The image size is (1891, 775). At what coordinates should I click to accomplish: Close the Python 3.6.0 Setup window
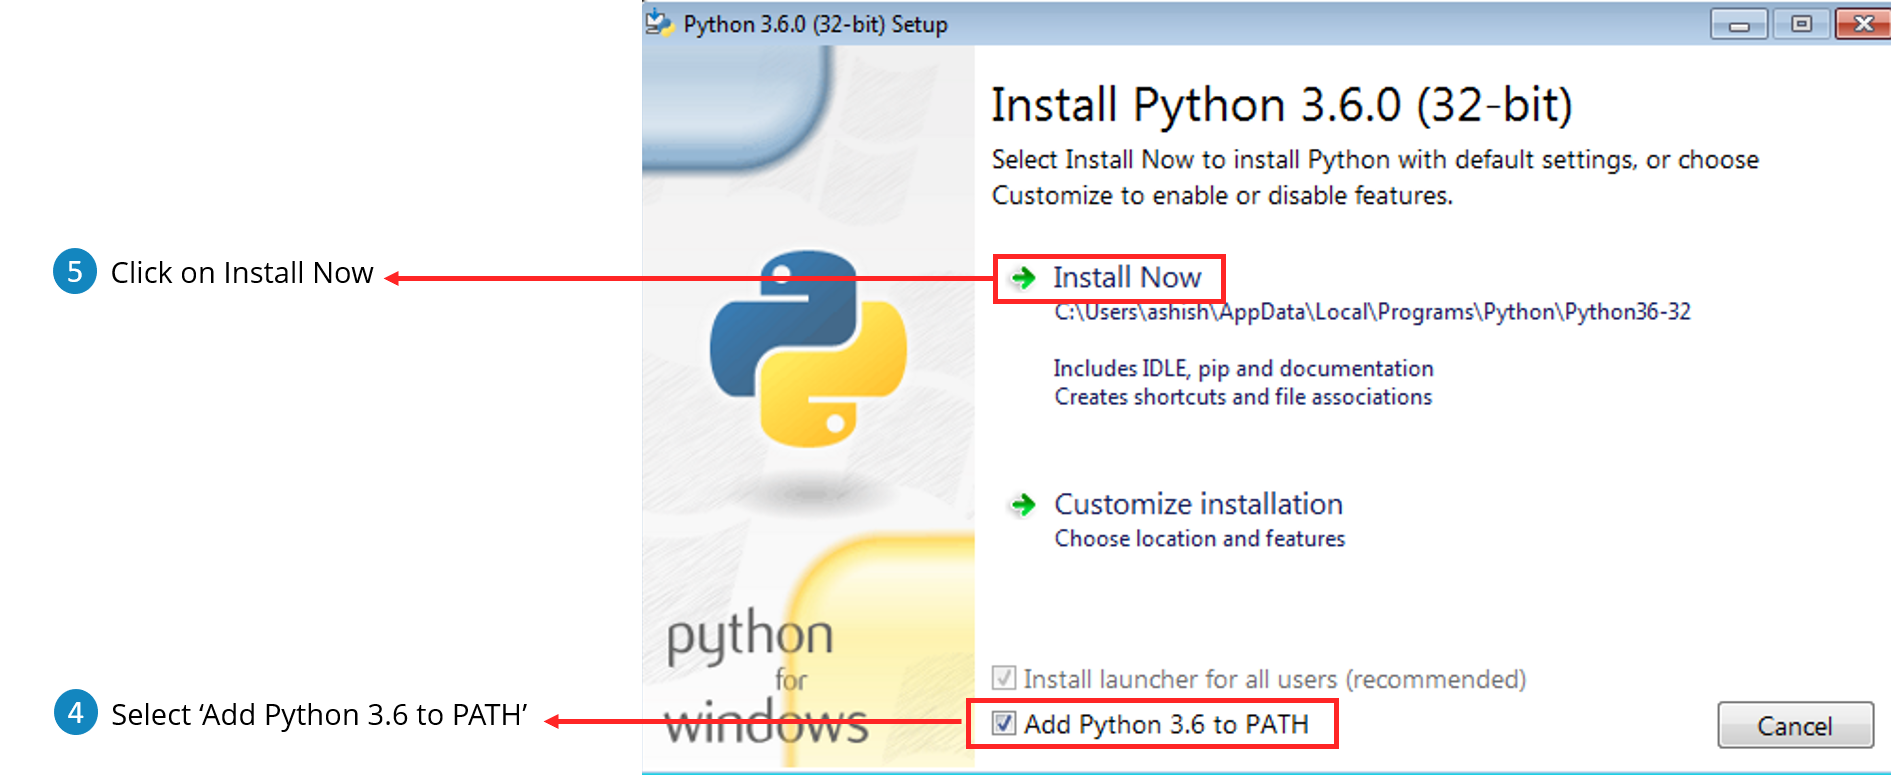1863,24
